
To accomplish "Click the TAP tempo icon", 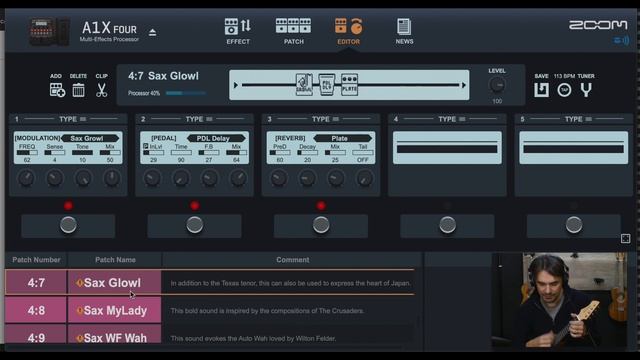I will tap(564, 90).
